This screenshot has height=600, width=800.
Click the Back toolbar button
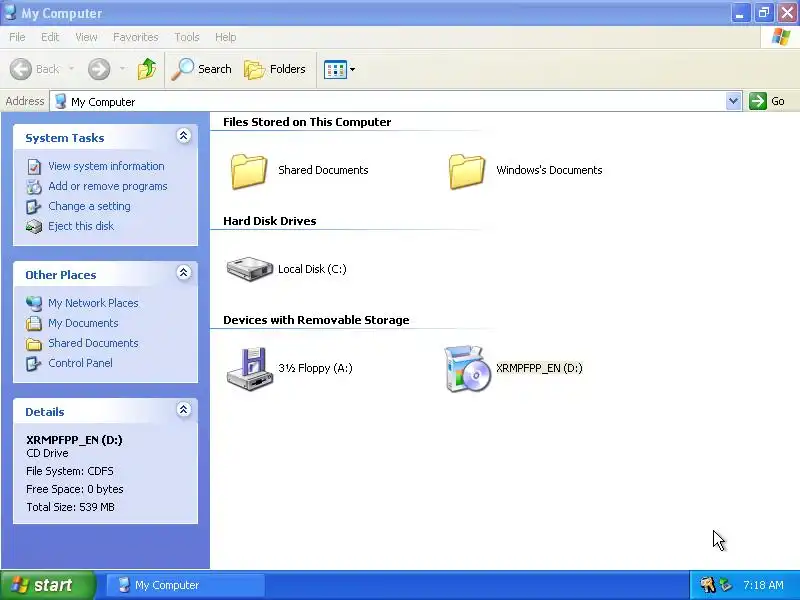tap(35, 69)
